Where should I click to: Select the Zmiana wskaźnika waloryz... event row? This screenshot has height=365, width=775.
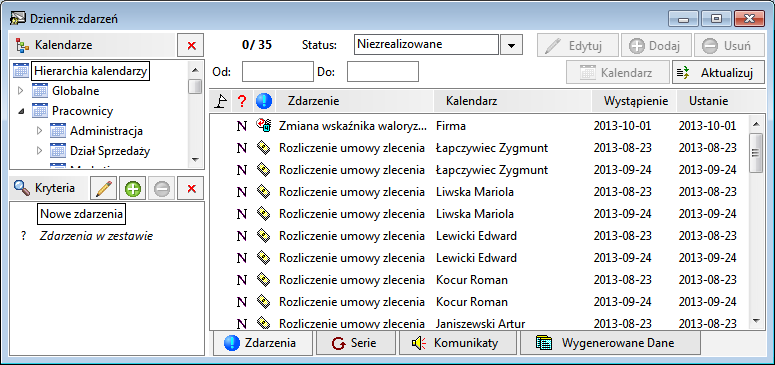point(478,126)
